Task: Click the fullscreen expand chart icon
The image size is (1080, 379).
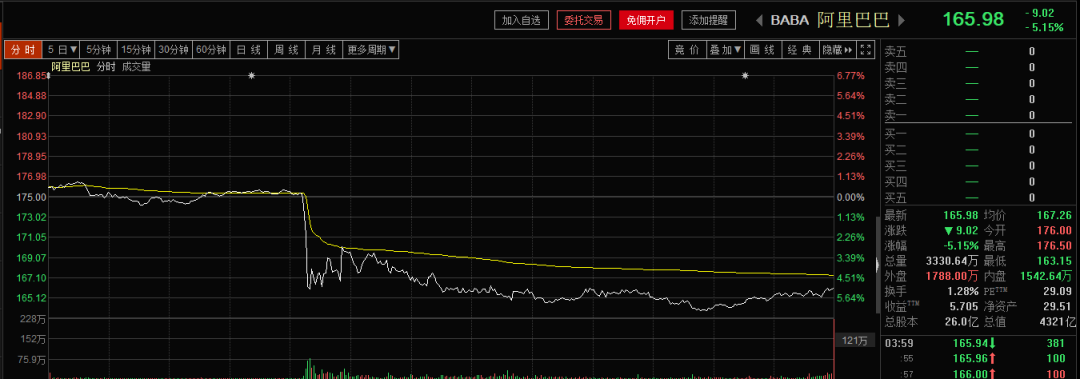Action: (x=866, y=50)
